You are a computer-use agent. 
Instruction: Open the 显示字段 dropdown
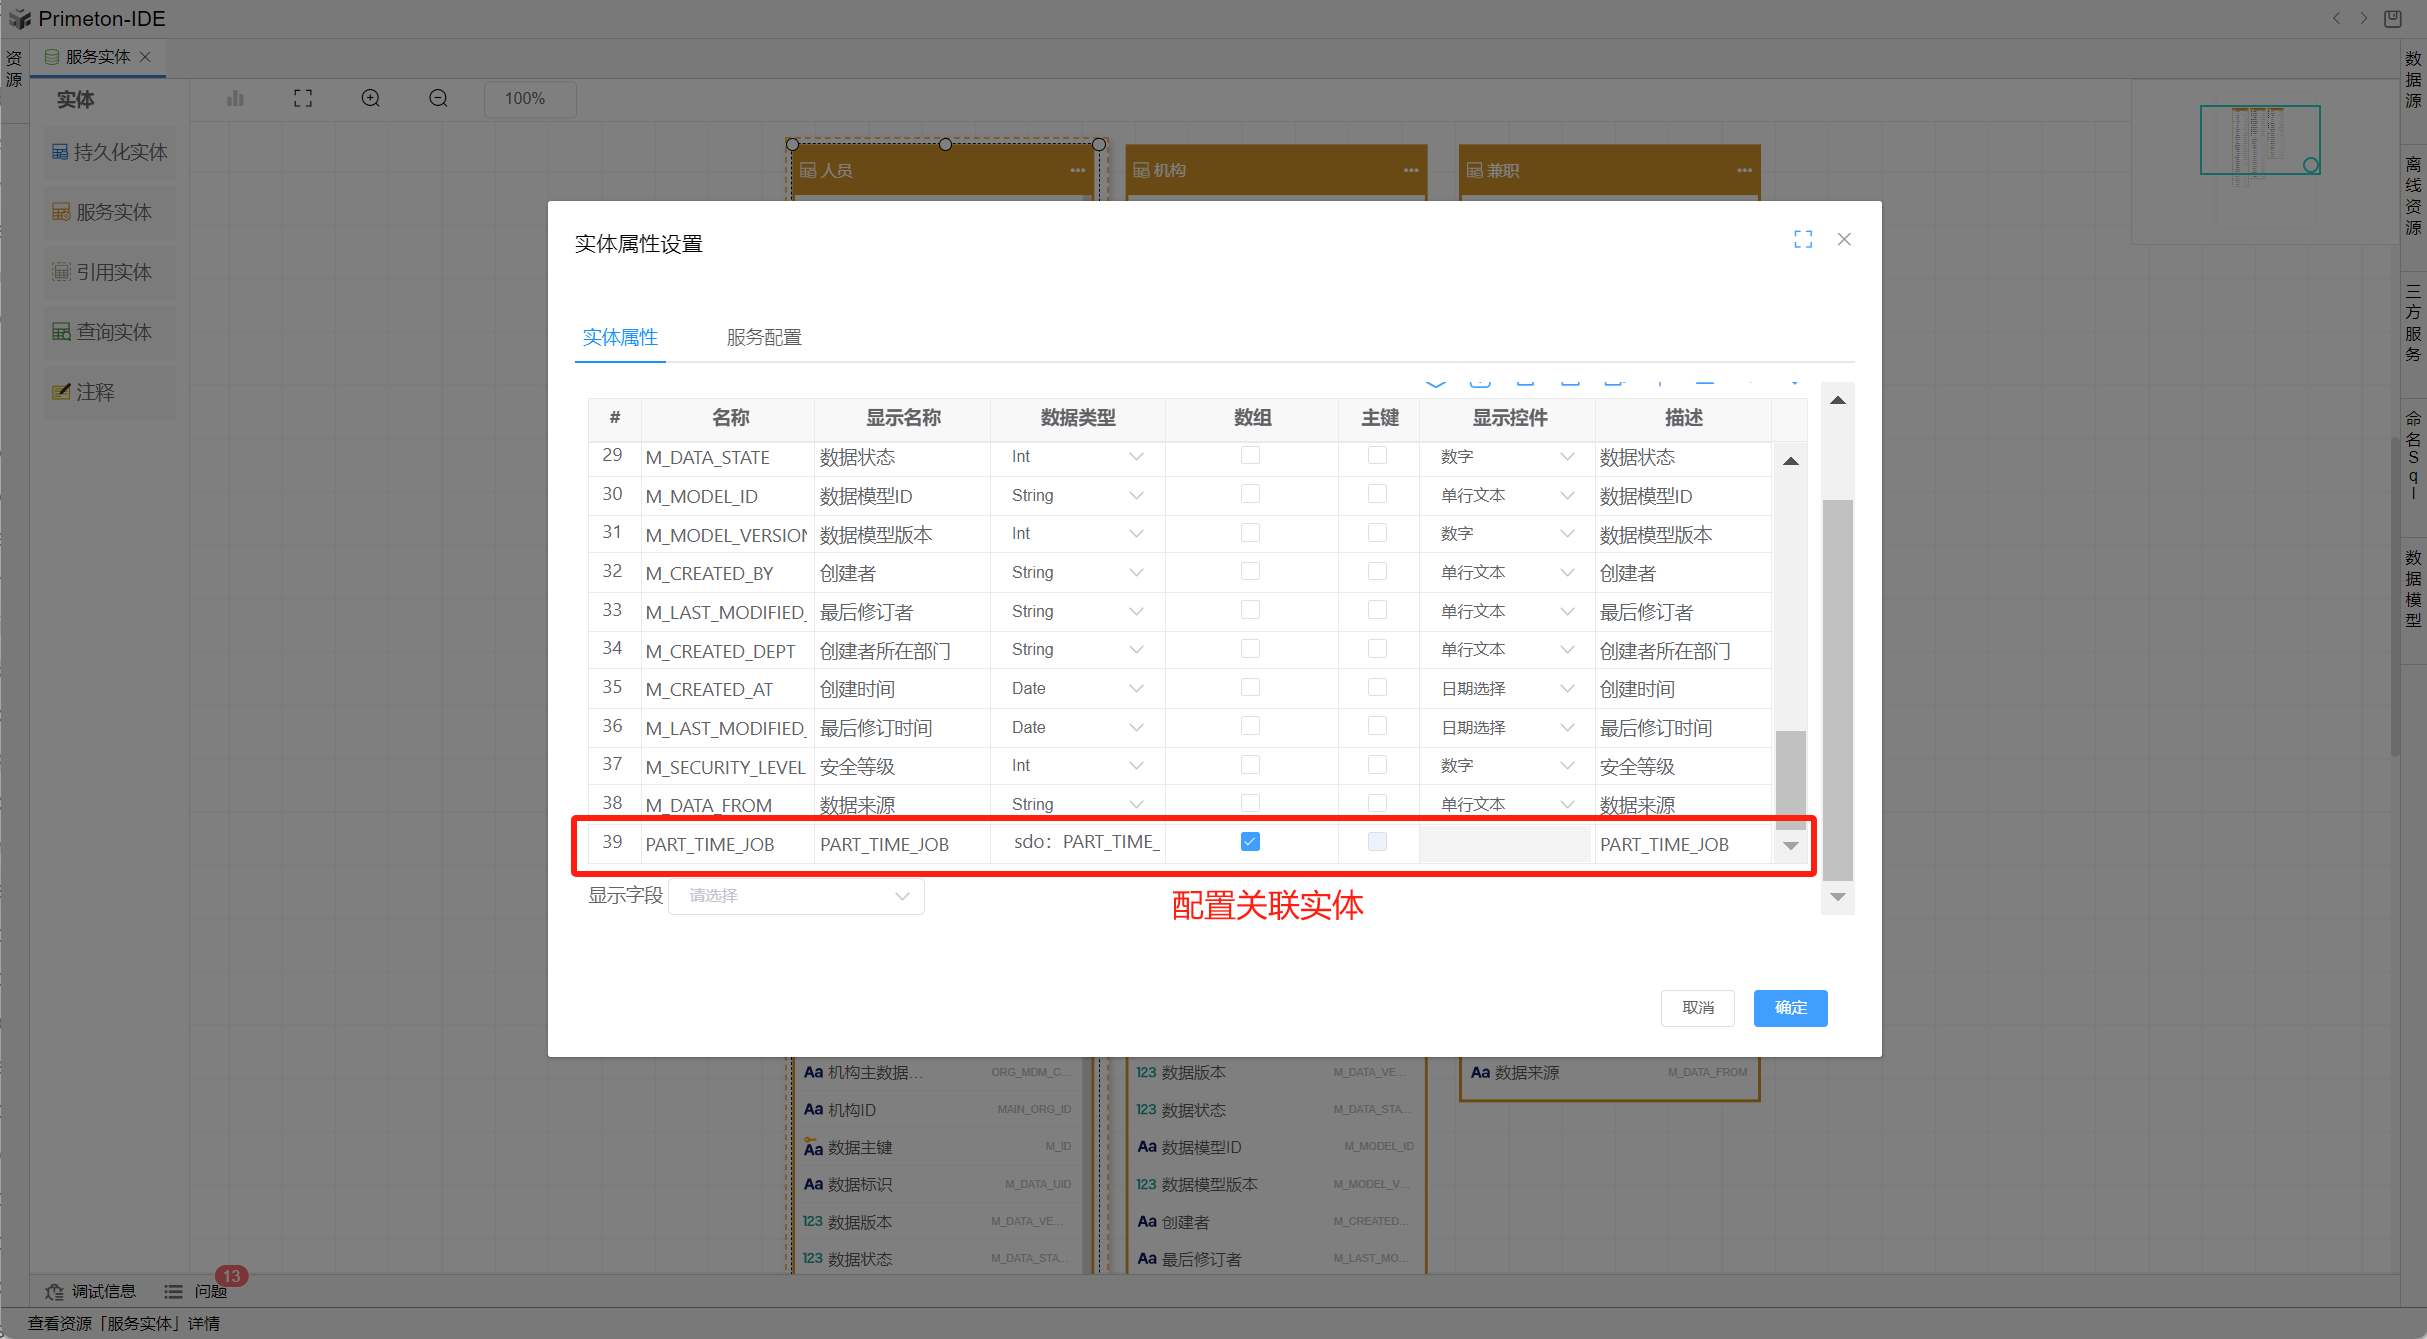coord(797,896)
